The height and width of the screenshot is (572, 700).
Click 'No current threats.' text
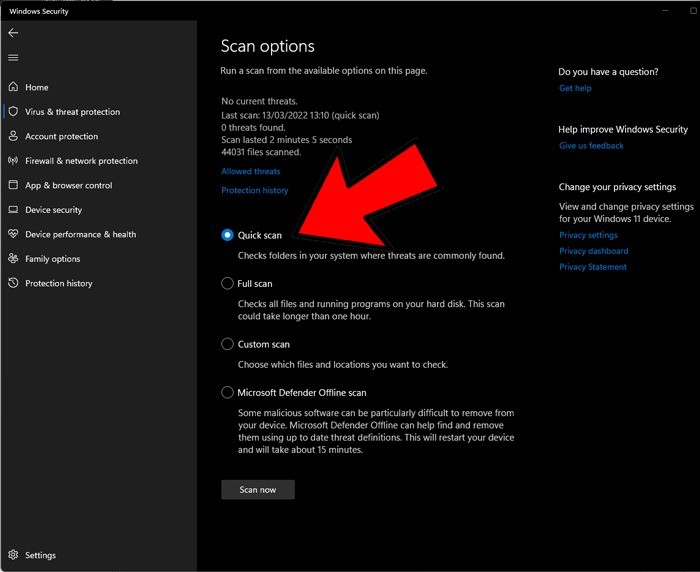[259, 101]
